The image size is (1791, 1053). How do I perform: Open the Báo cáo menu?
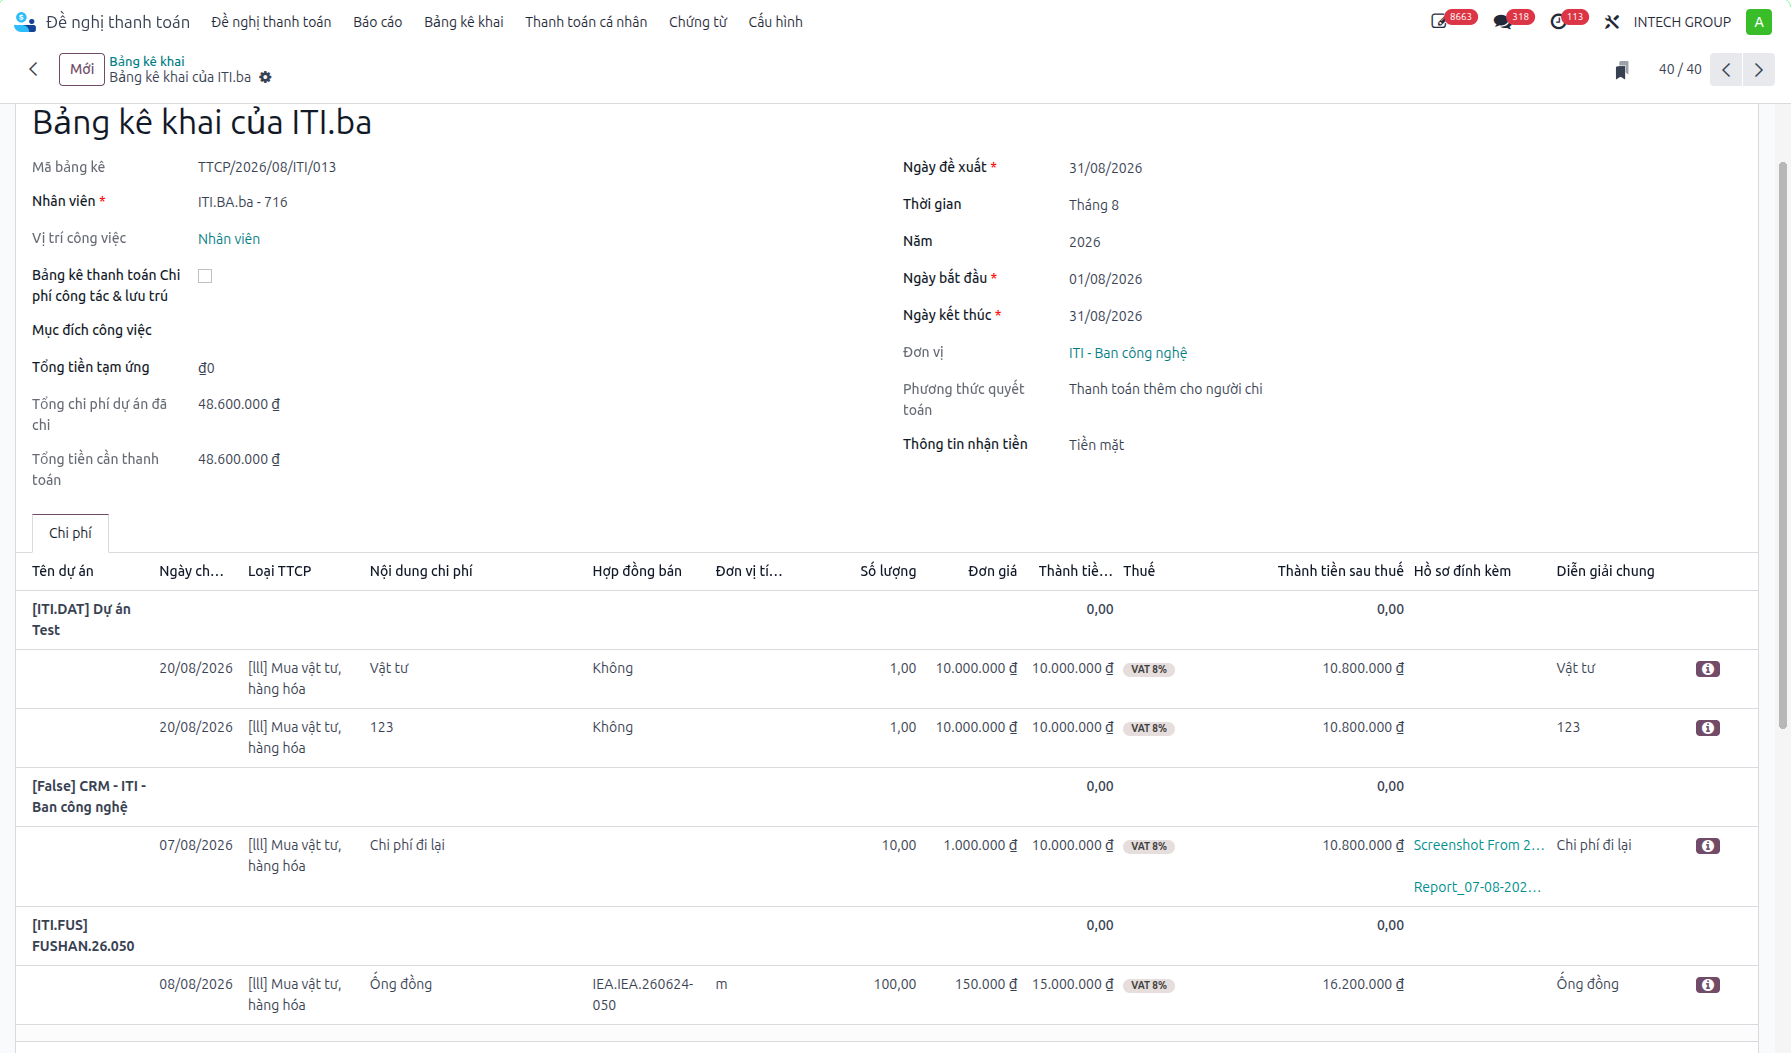pos(378,22)
